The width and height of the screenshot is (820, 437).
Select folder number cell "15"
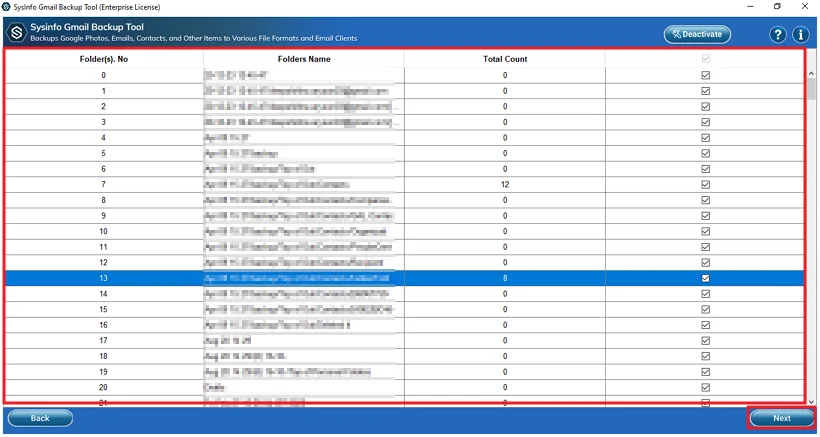click(104, 309)
